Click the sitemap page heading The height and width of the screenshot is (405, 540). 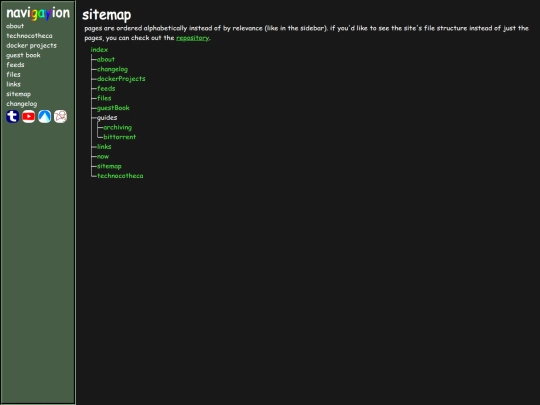click(x=107, y=15)
